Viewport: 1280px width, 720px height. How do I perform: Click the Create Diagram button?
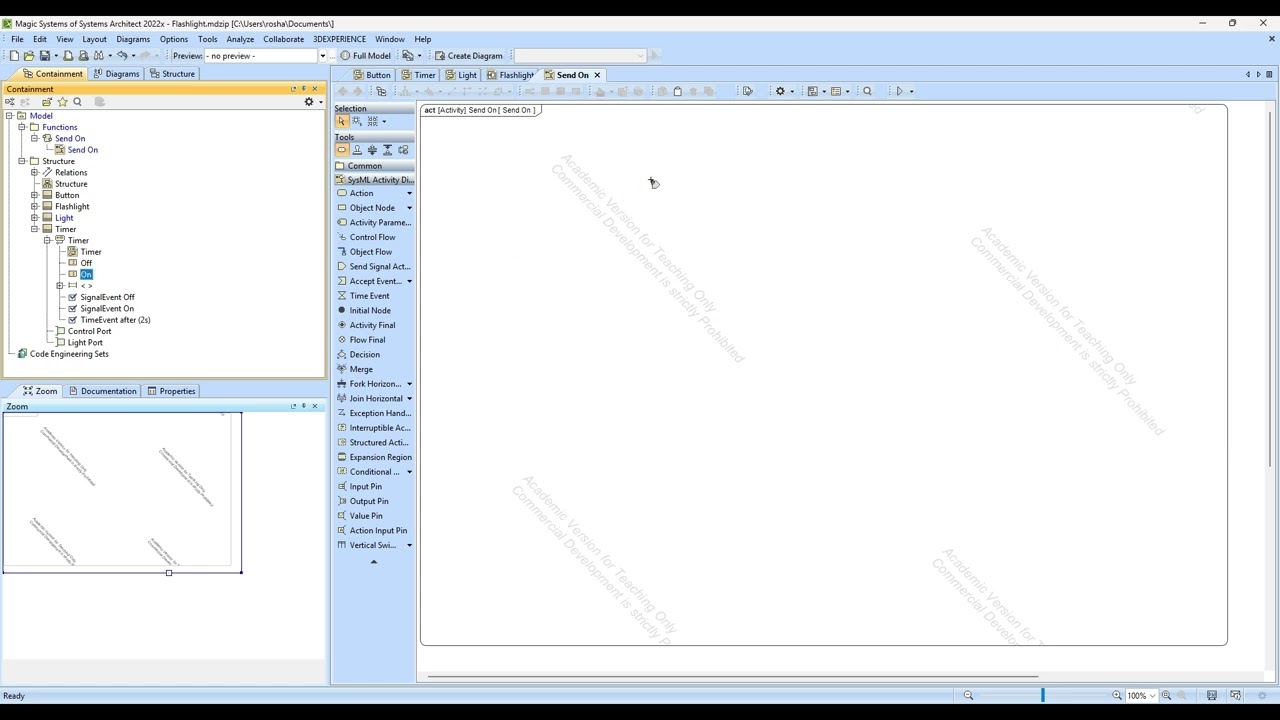(468, 56)
